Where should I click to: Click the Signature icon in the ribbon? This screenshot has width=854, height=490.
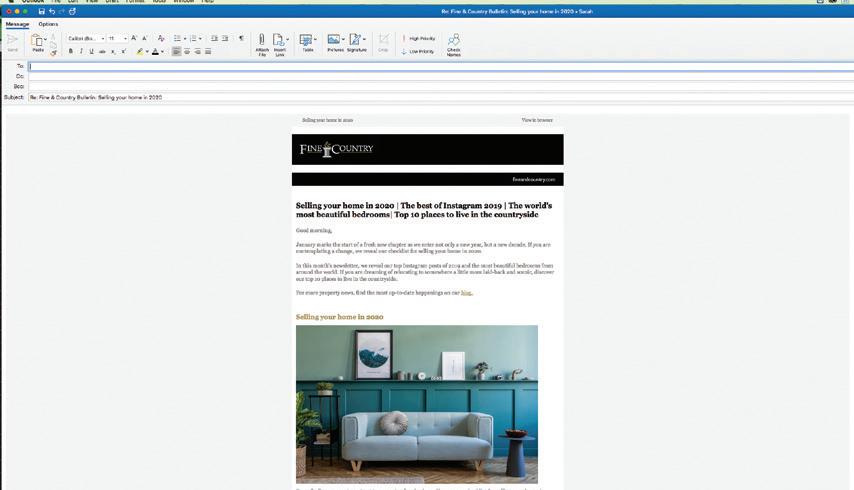coord(355,39)
